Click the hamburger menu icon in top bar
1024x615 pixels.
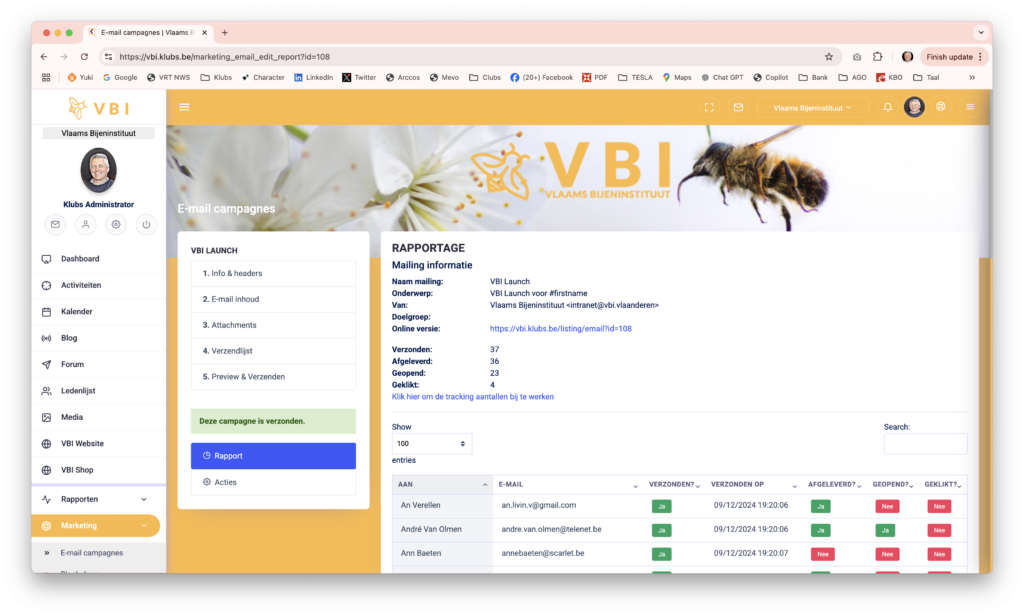[x=184, y=107]
